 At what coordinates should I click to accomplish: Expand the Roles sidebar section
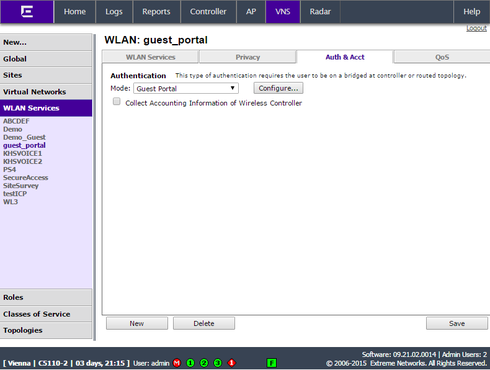[46, 297]
